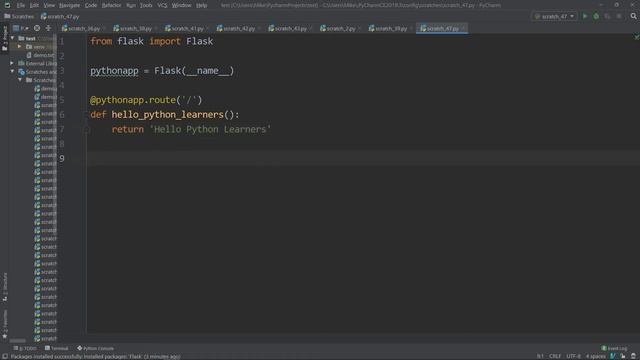
Task: Open the Code menu
Action: pyautogui.click(x=91, y=5)
